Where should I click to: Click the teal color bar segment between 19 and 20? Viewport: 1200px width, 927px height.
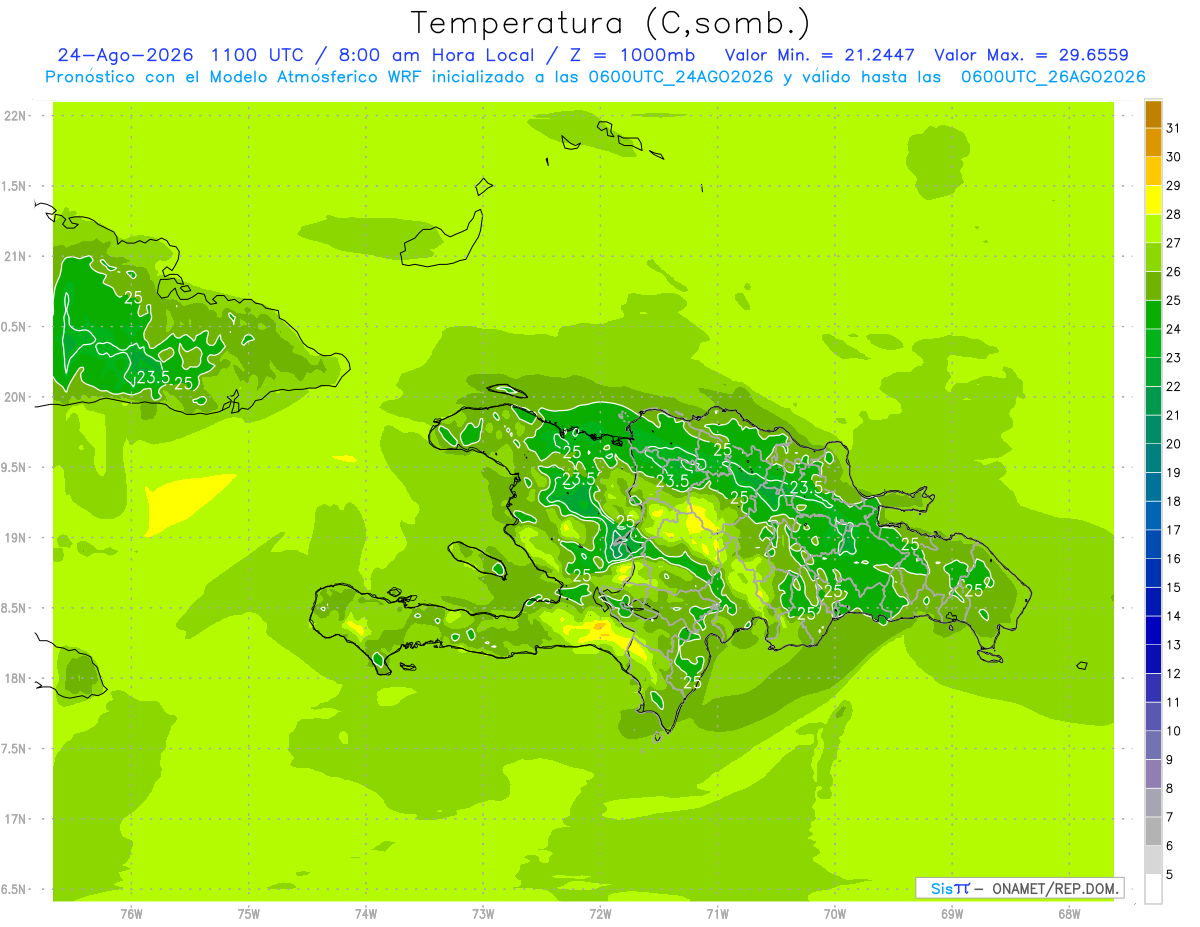[x=1153, y=458]
